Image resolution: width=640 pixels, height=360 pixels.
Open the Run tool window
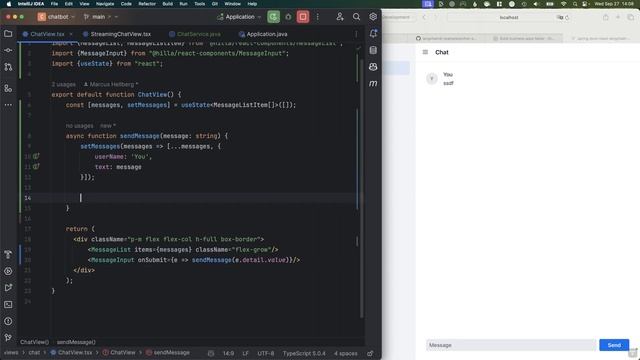coord(8,288)
